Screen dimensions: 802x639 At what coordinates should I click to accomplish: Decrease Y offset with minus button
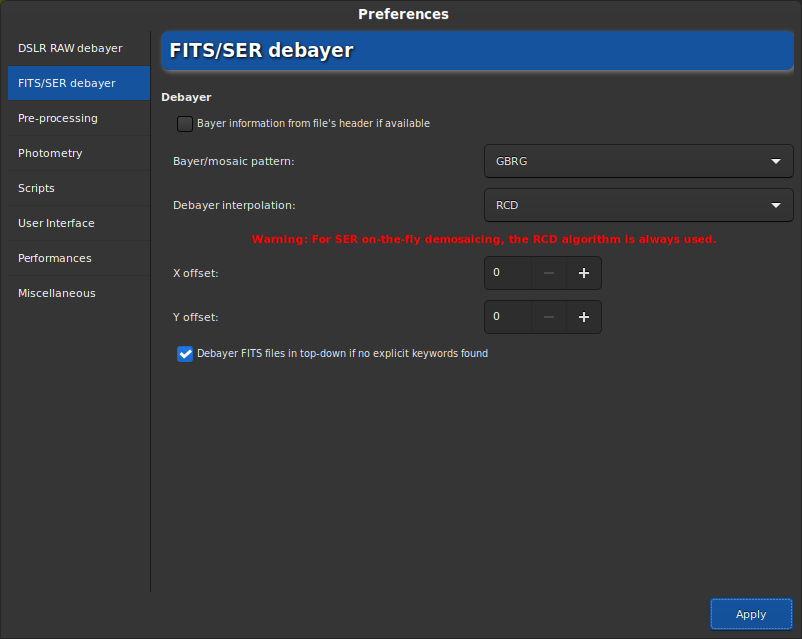pos(548,317)
